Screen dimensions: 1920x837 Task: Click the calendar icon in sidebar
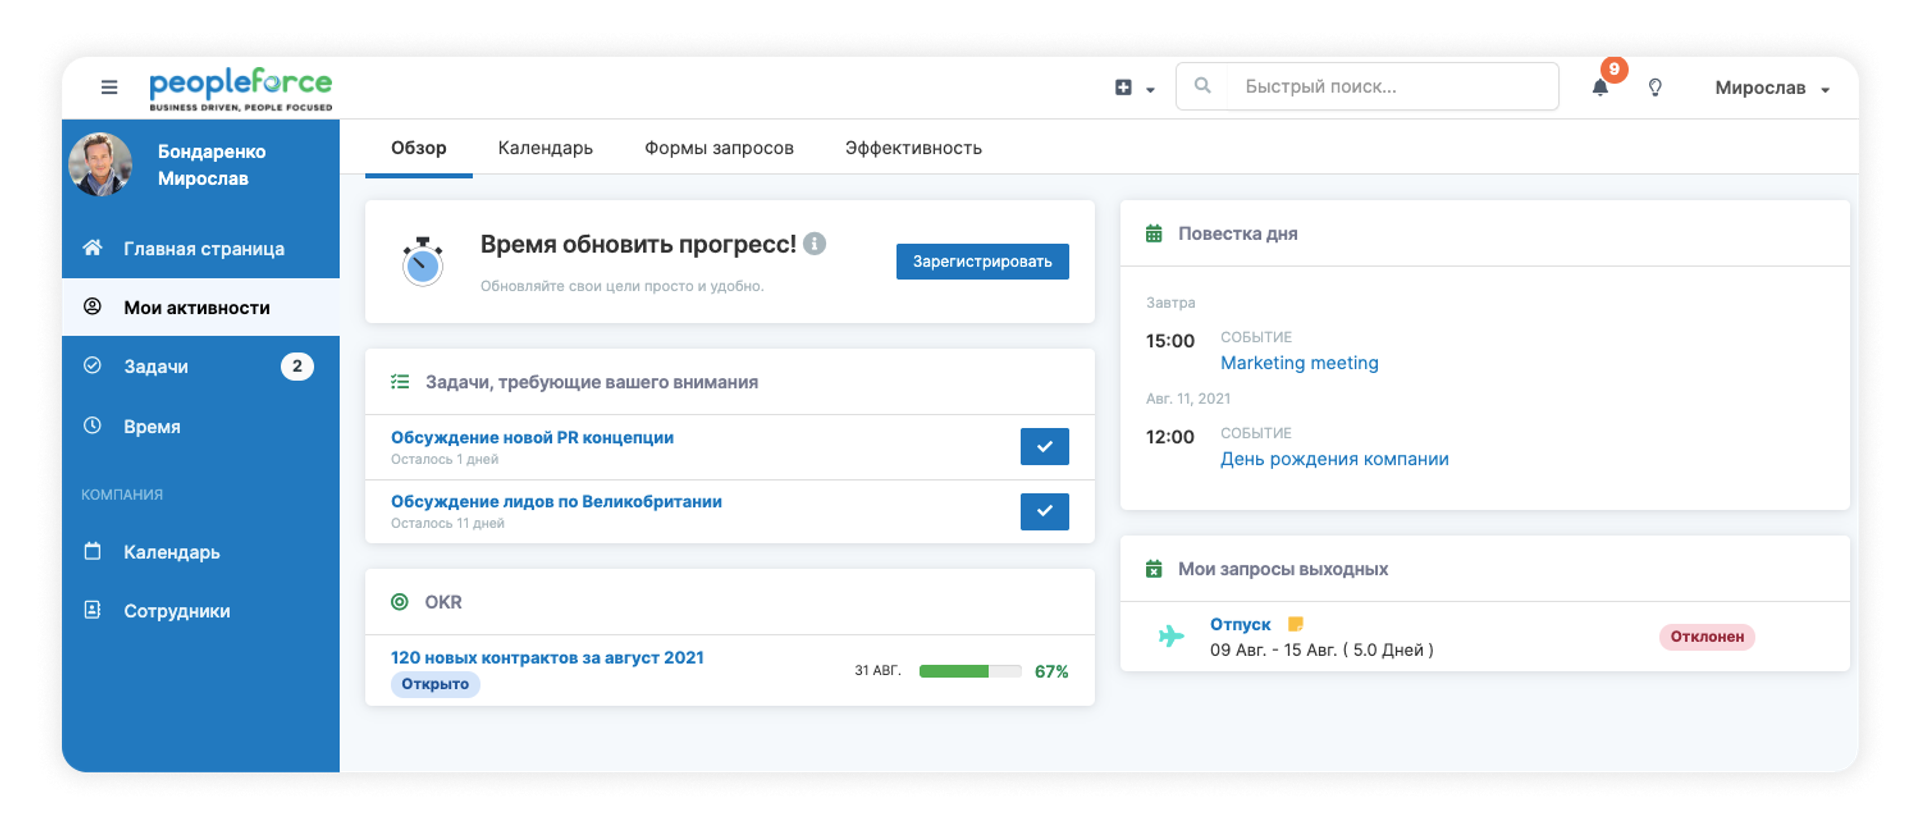(92, 551)
